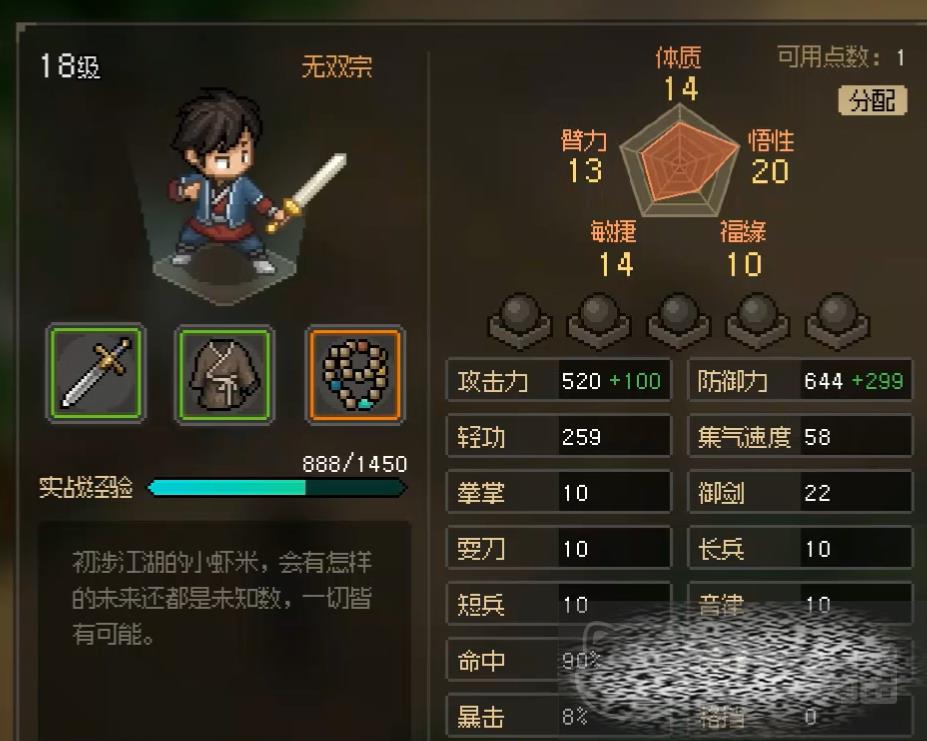Click the 分配 allocate points button

pos(873,101)
